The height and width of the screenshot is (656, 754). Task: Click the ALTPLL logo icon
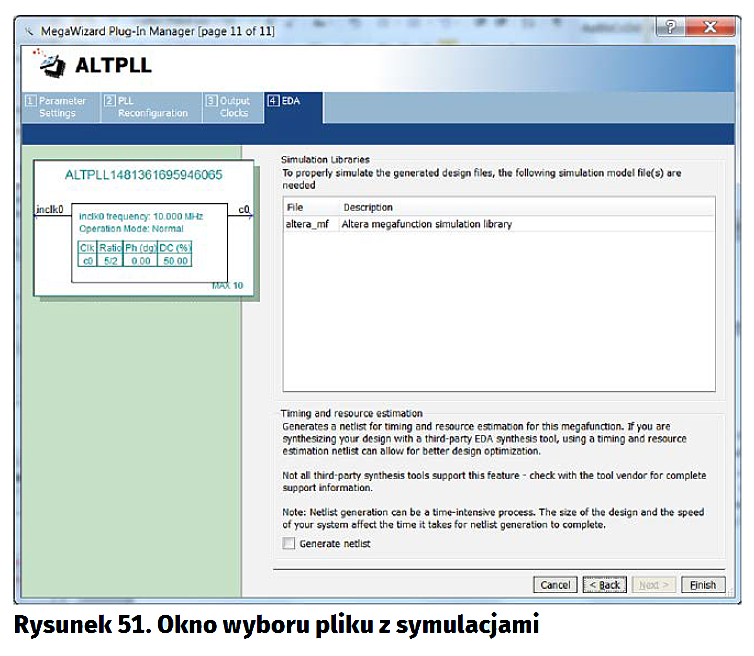[x=50, y=65]
